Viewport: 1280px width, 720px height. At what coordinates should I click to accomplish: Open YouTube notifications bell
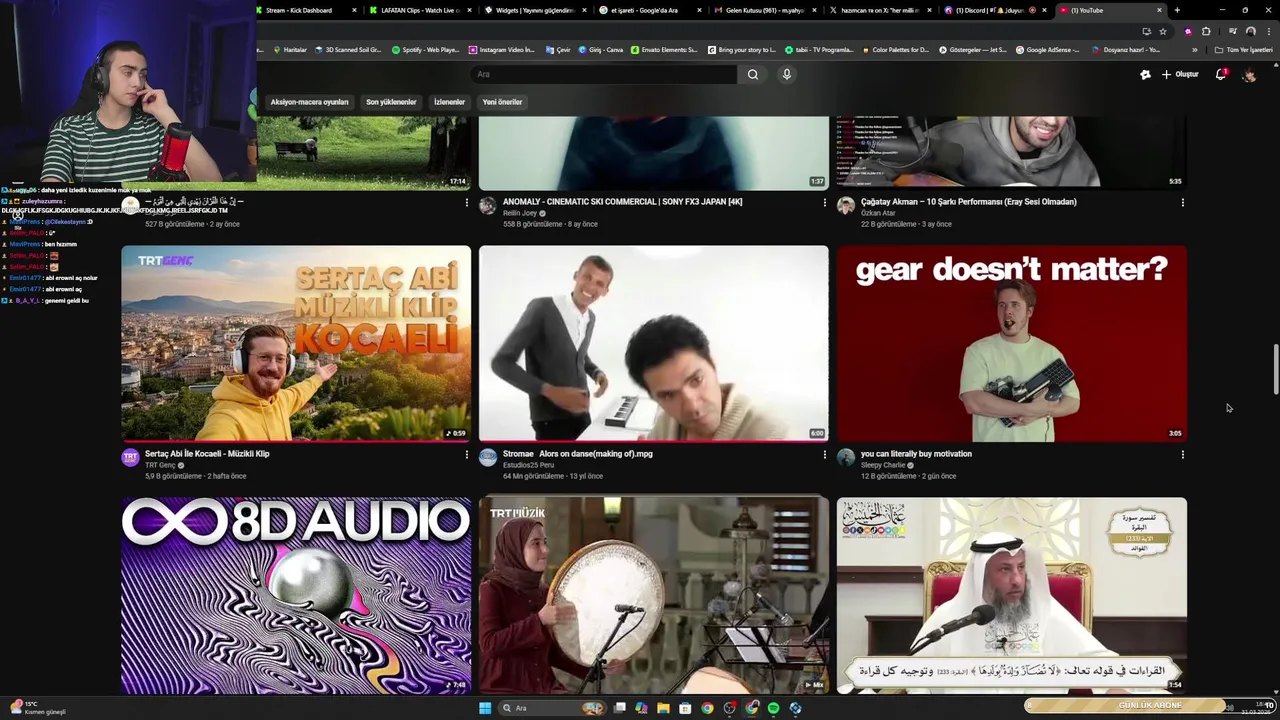[1220, 74]
